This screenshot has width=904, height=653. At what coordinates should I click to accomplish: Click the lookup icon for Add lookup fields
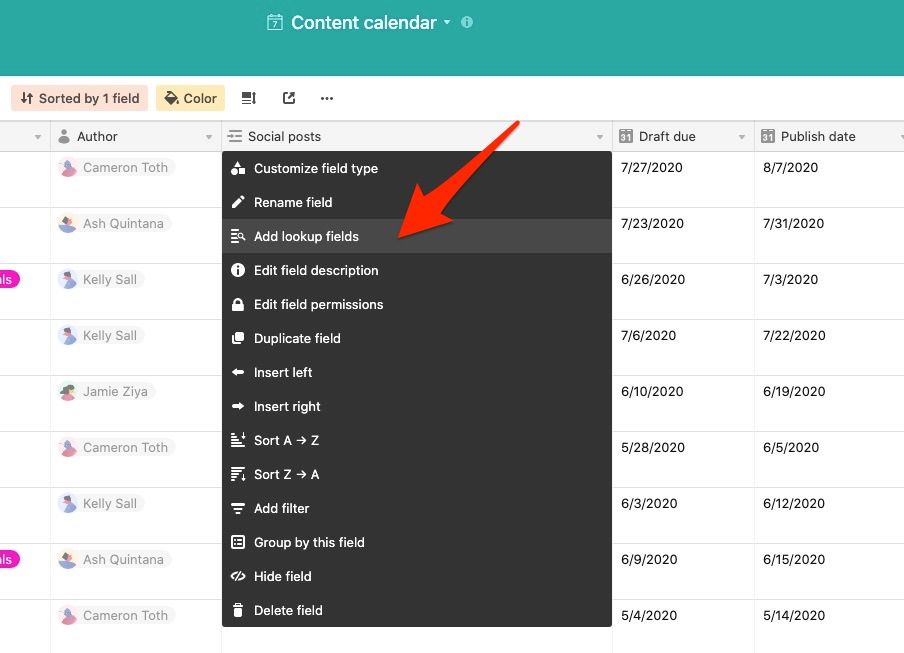(238, 236)
